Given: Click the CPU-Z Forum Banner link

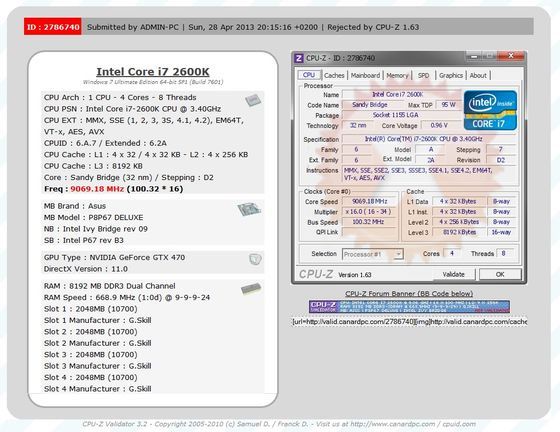Looking at the screenshot, I should (x=409, y=293).
